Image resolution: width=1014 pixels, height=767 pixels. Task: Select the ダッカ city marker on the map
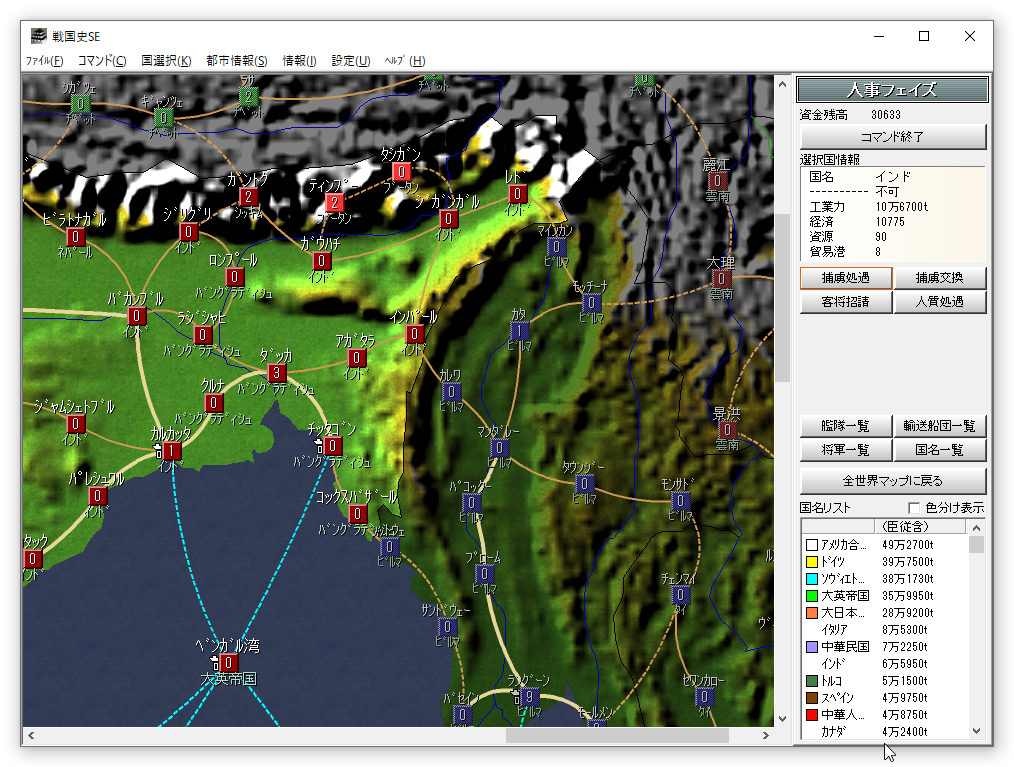point(277,373)
